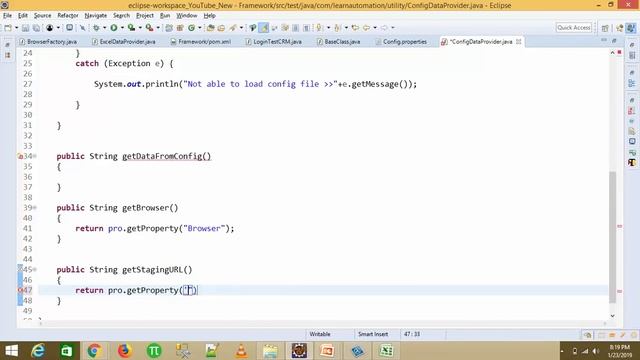Switch to the Java perspective icon
Screen dimensions: 640x360
click(631, 28)
